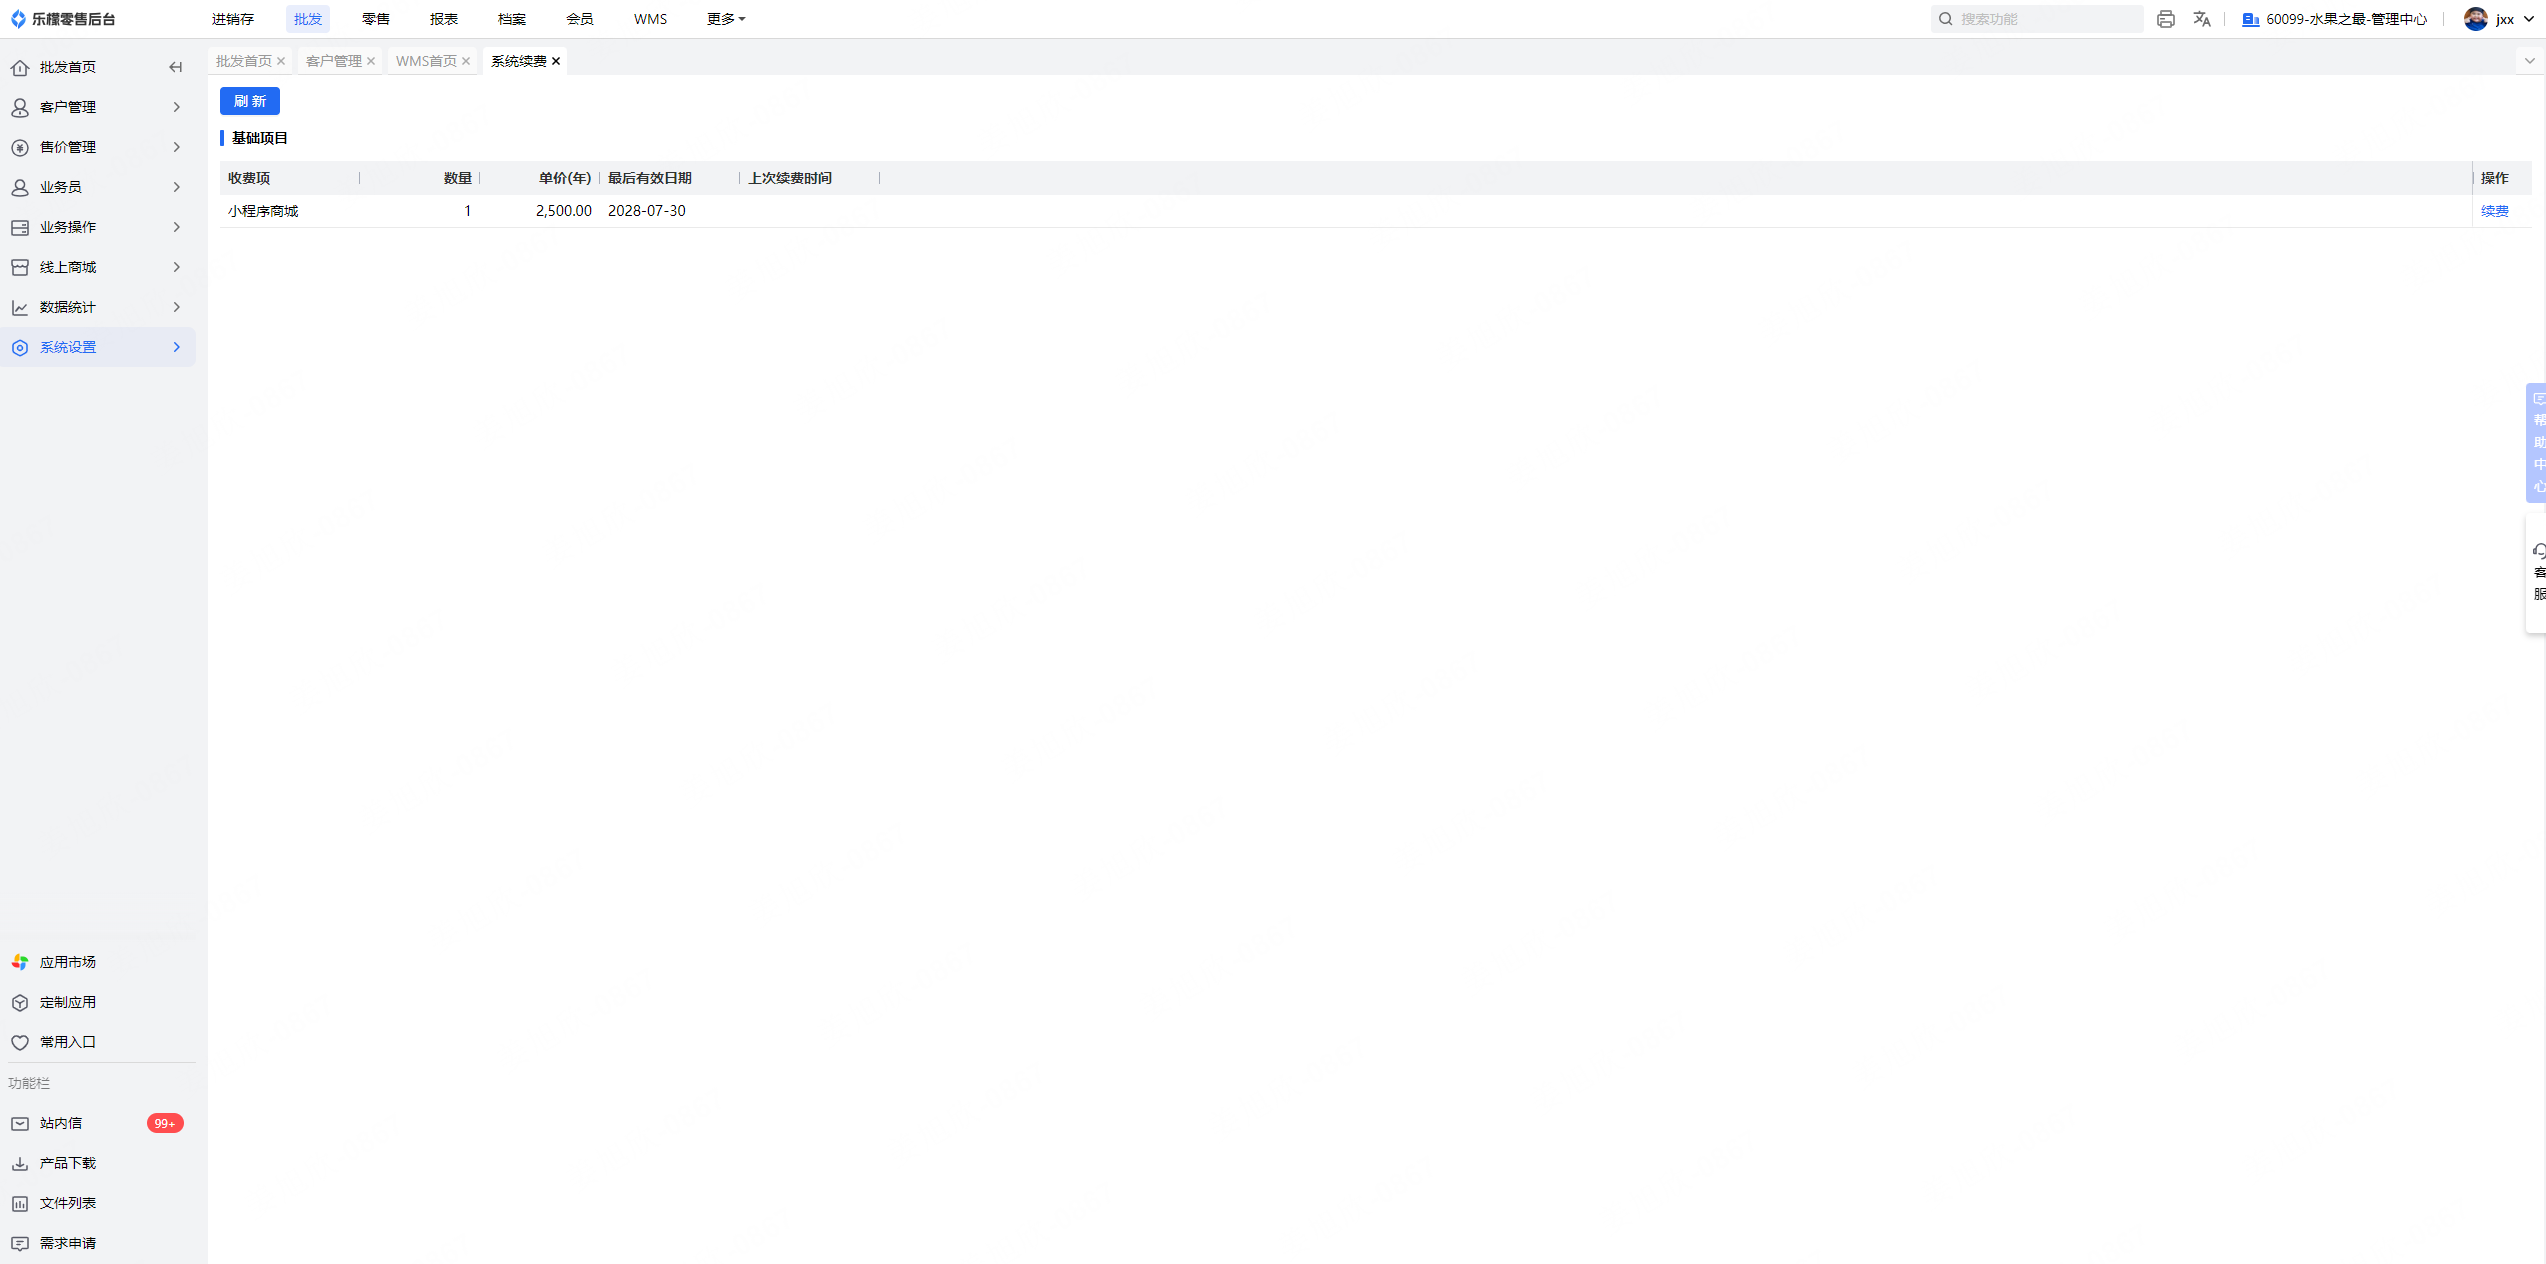Open the 更多 dropdown in the top menu
This screenshot has width=2546, height=1264.
point(725,19)
